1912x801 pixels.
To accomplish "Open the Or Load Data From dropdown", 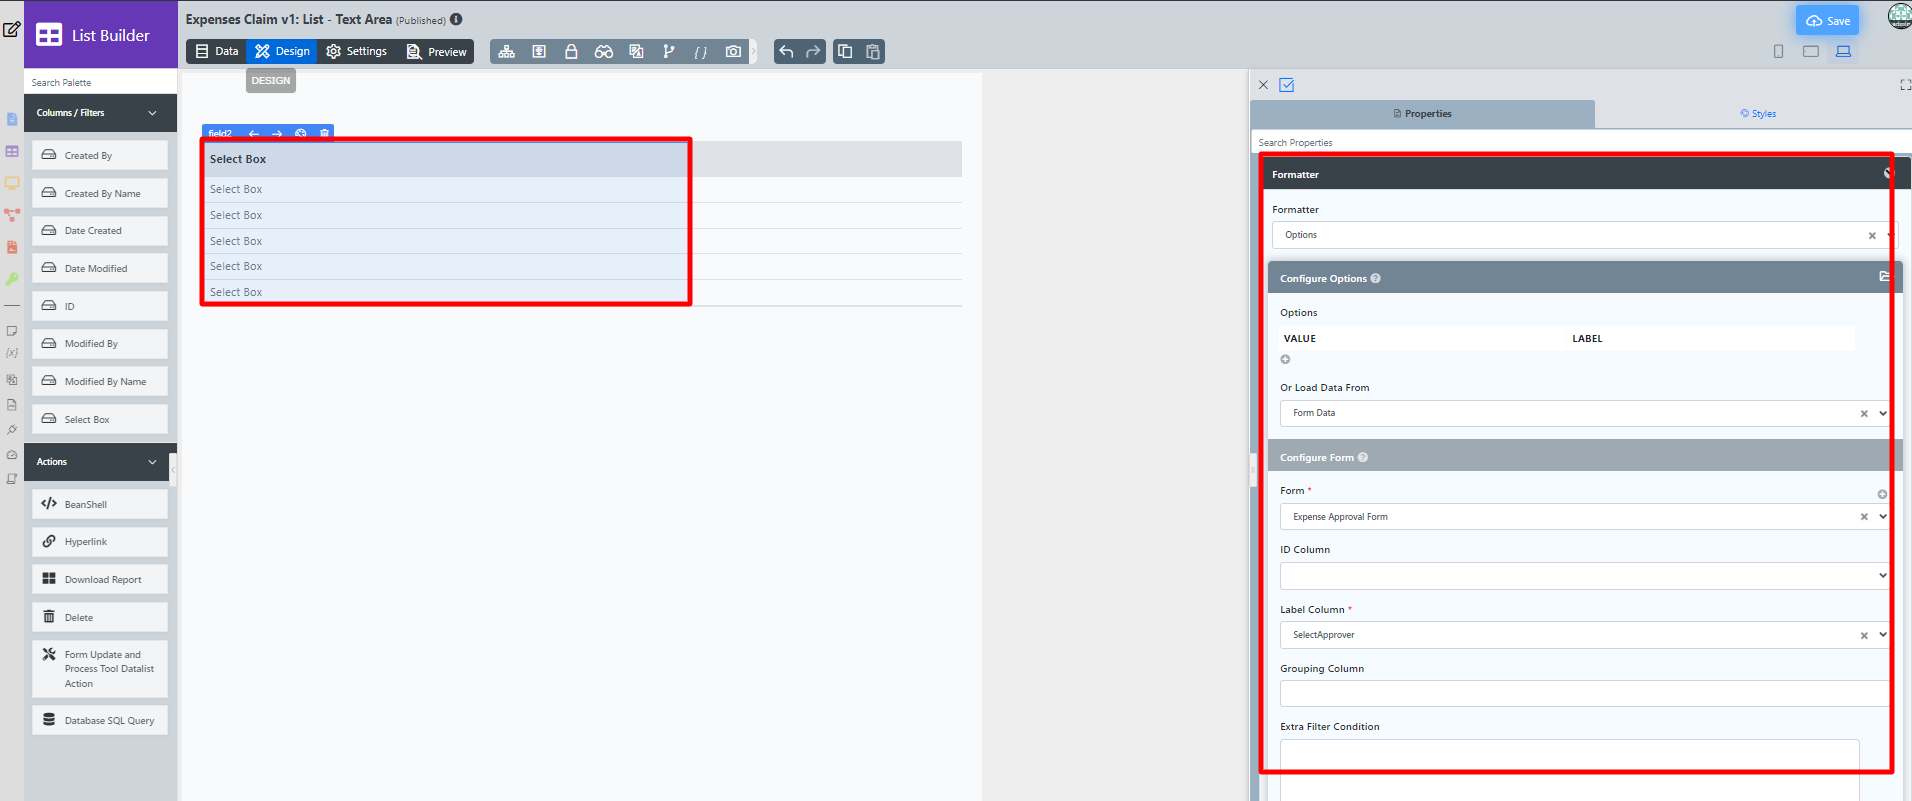I will tap(1584, 413).
